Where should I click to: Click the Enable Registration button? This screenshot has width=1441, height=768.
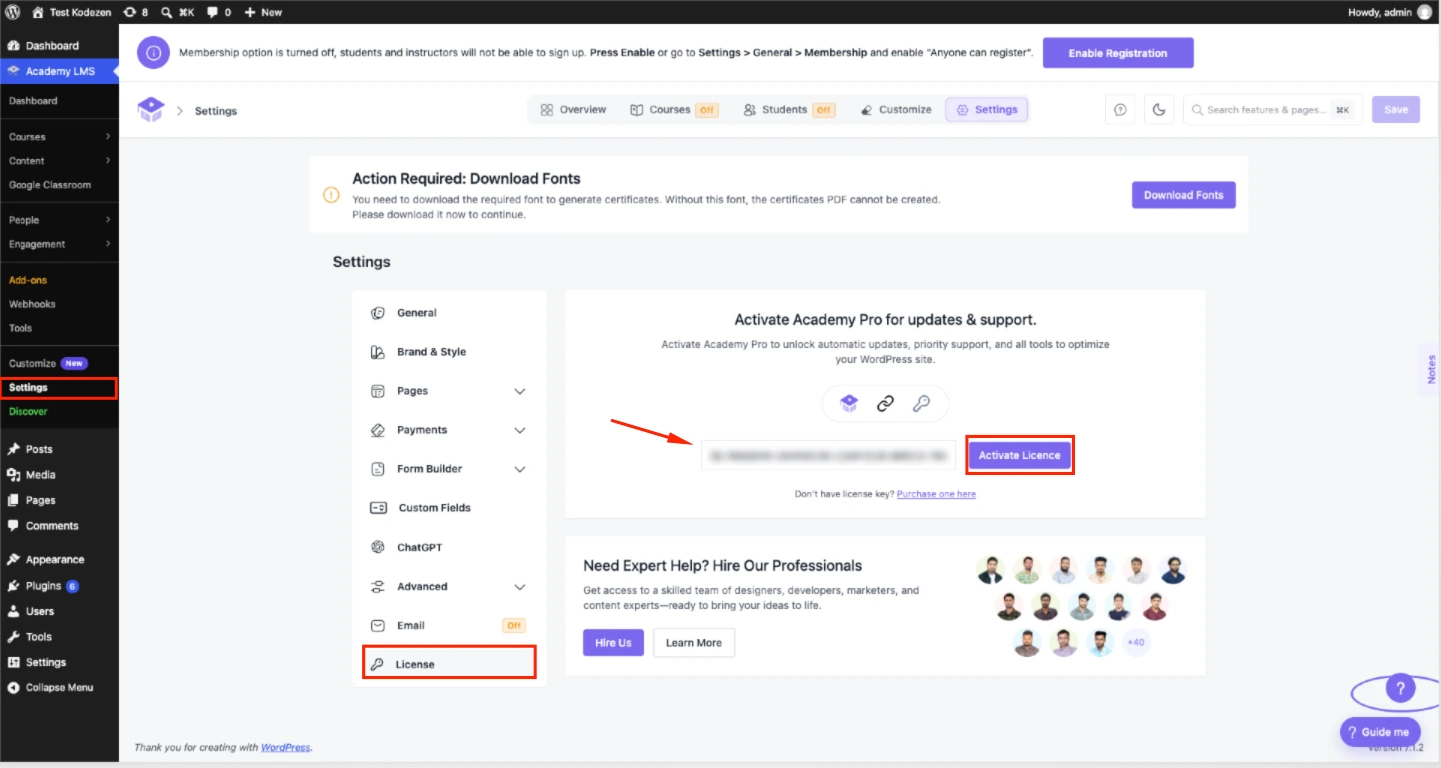[1118, 53]
